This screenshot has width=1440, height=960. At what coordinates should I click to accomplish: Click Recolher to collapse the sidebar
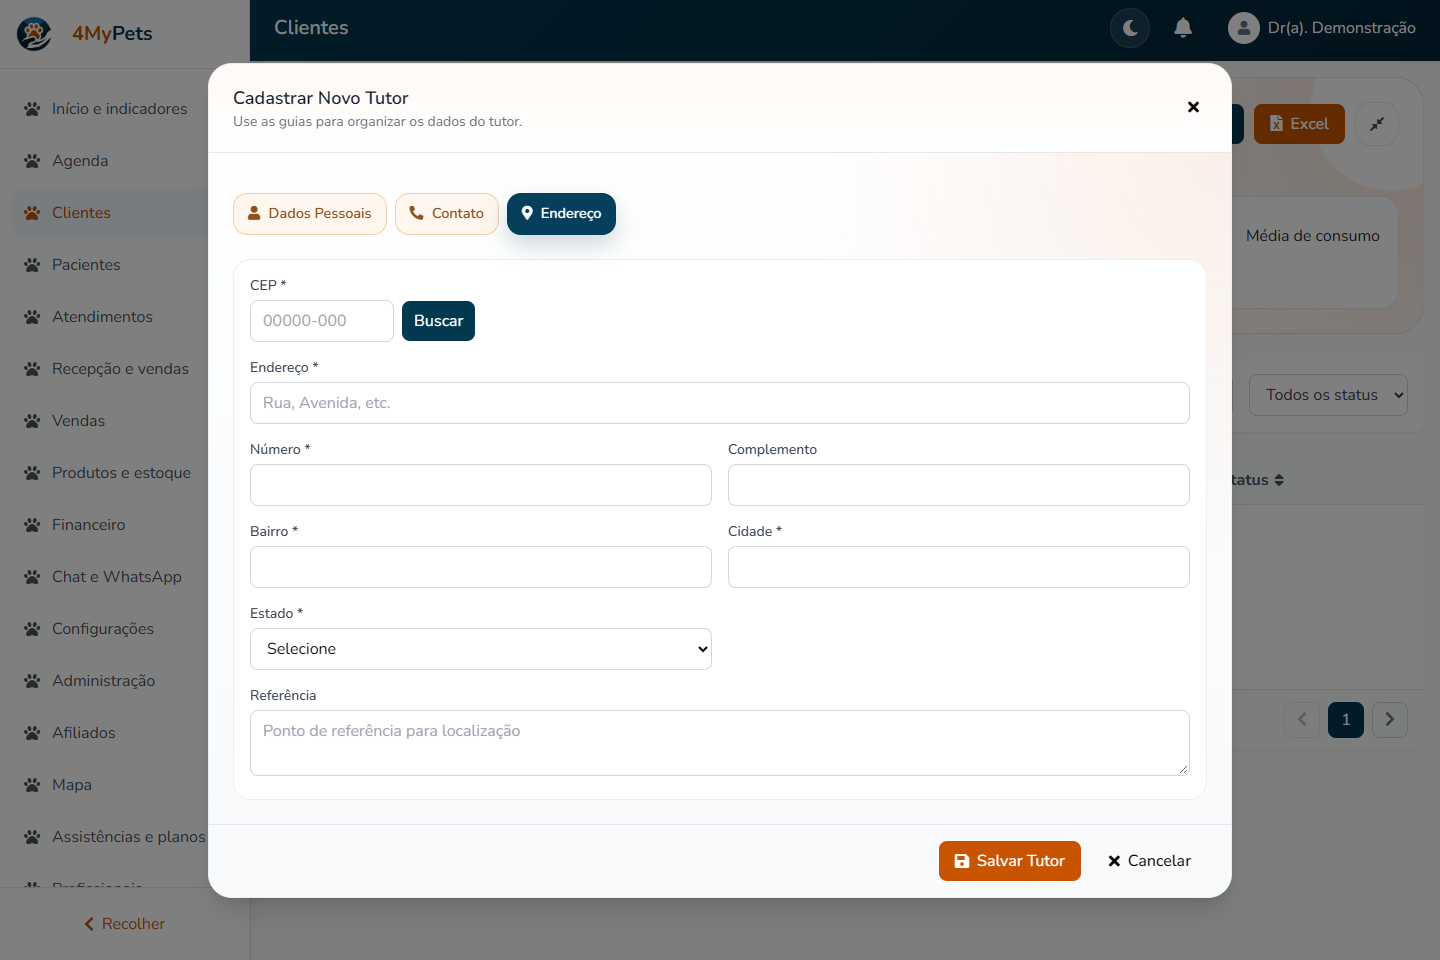coord(124,924)
